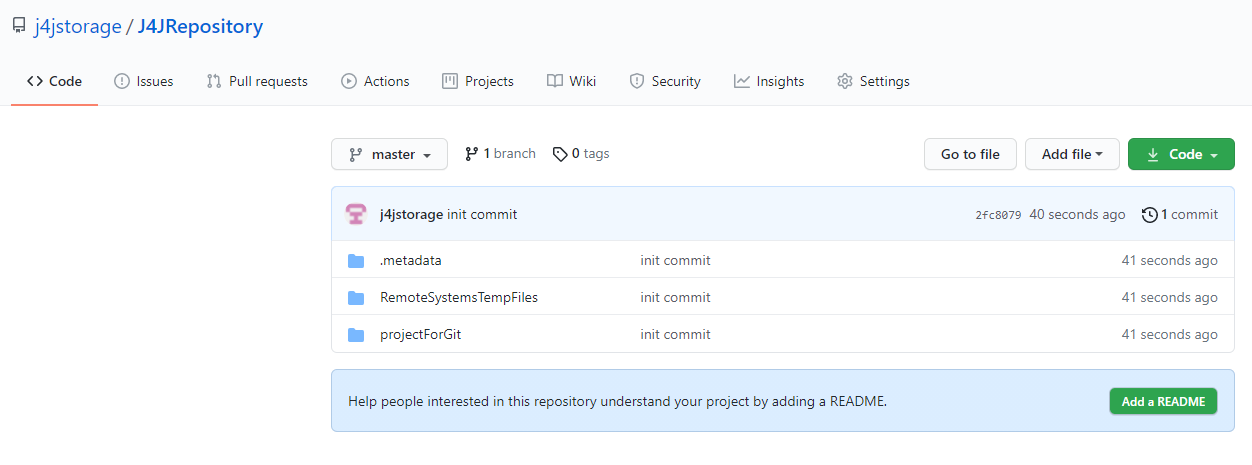Go to the Pull requests tab
The image size is (1252, 465).
(257, 81)
